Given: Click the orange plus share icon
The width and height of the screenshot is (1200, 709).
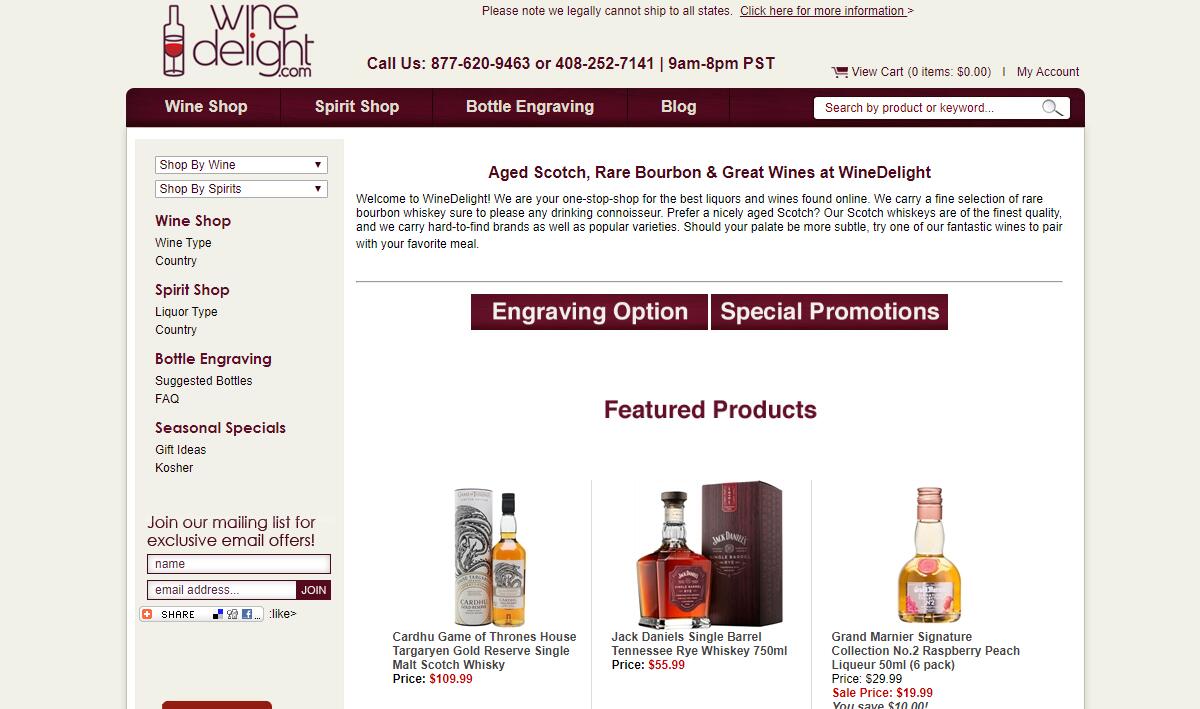Looking at the screenshot, I should click(147, 614).
